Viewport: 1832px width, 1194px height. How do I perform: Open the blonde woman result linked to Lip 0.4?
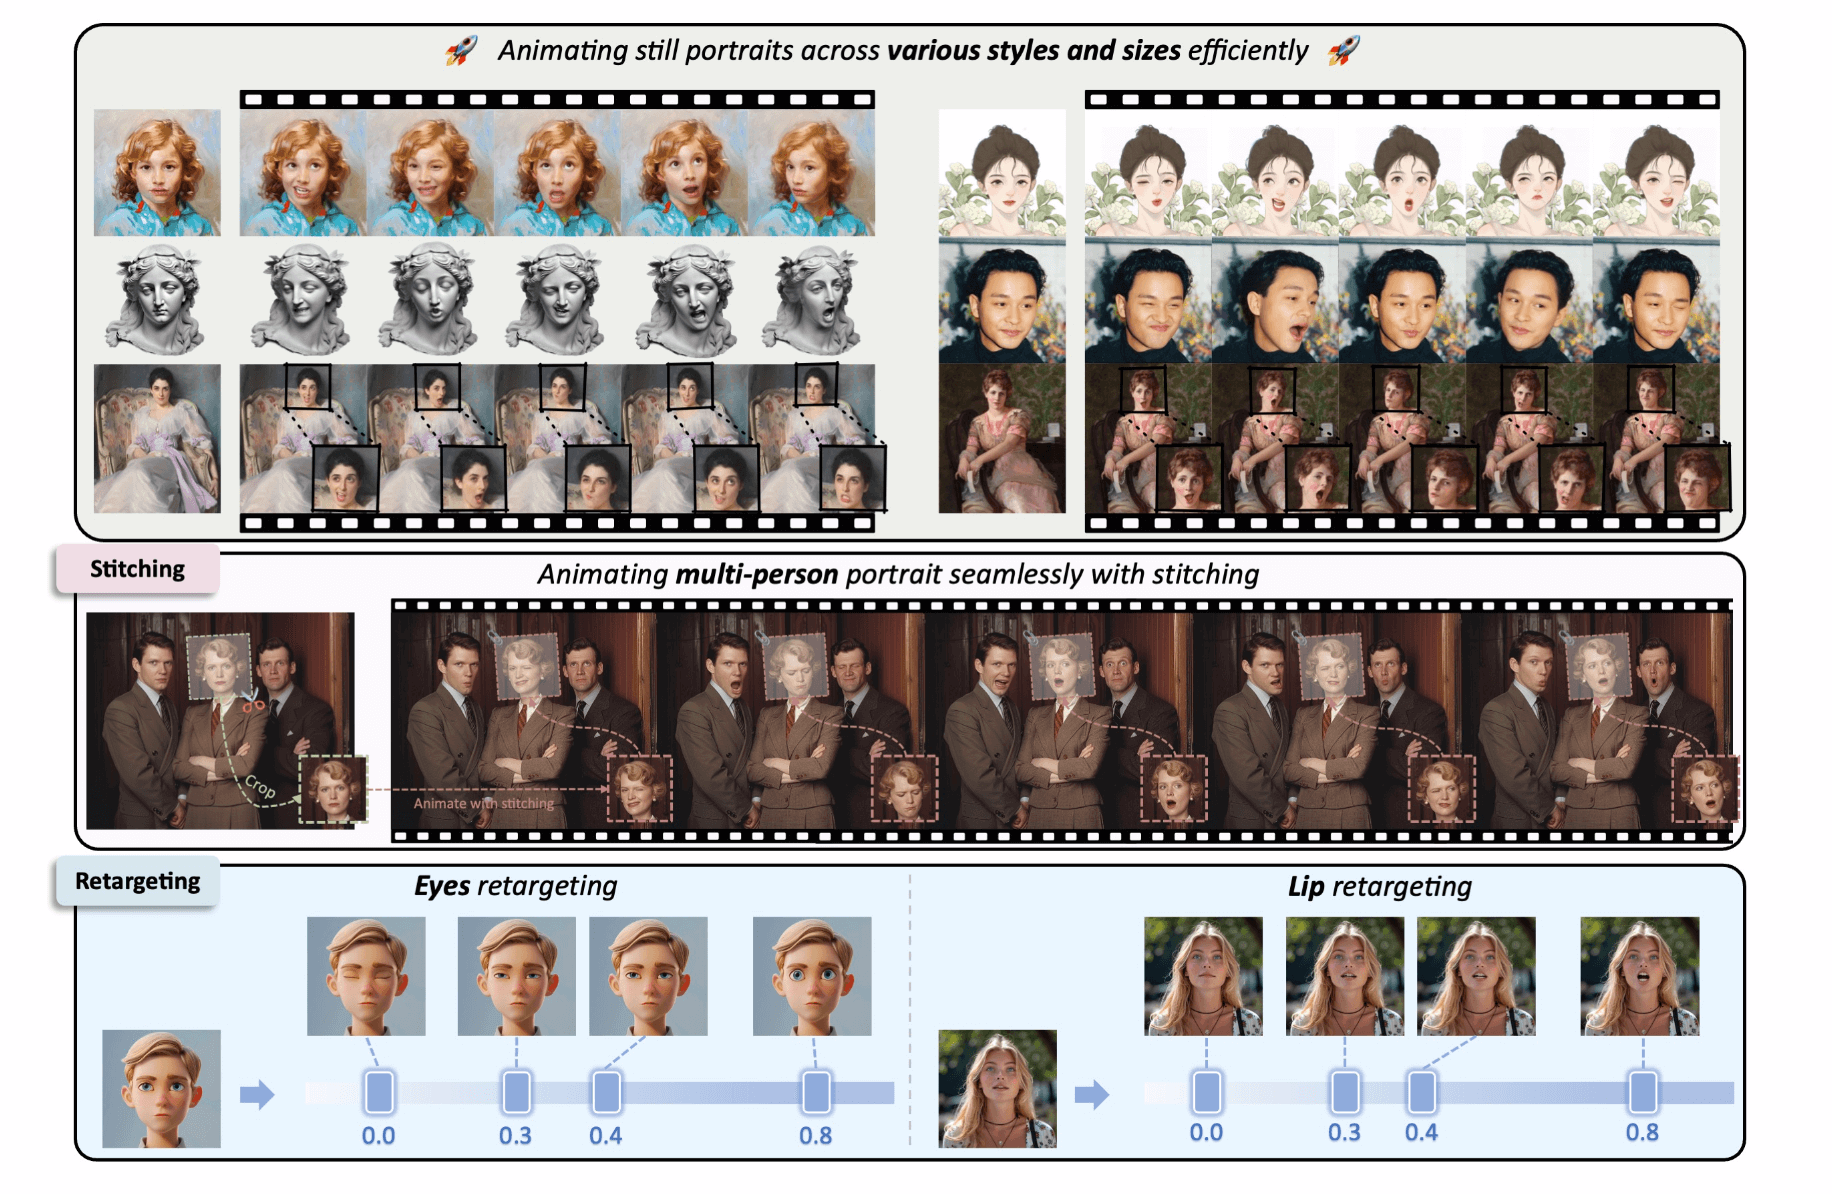[1476, 976]
